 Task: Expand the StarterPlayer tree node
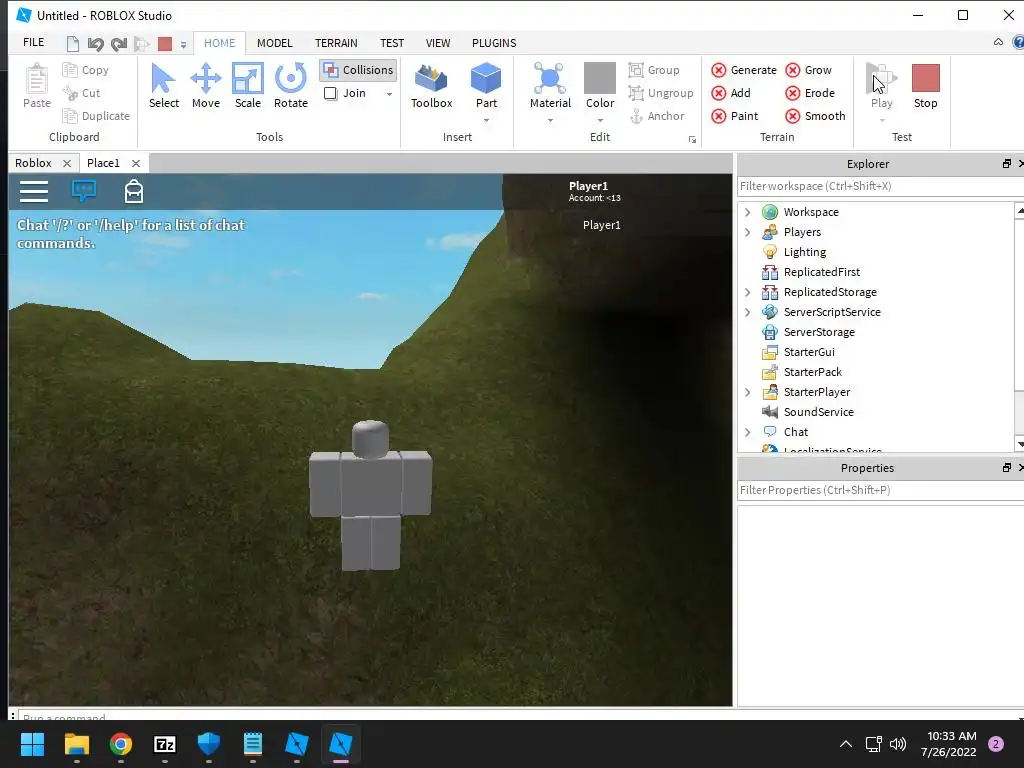coord(748,392)
